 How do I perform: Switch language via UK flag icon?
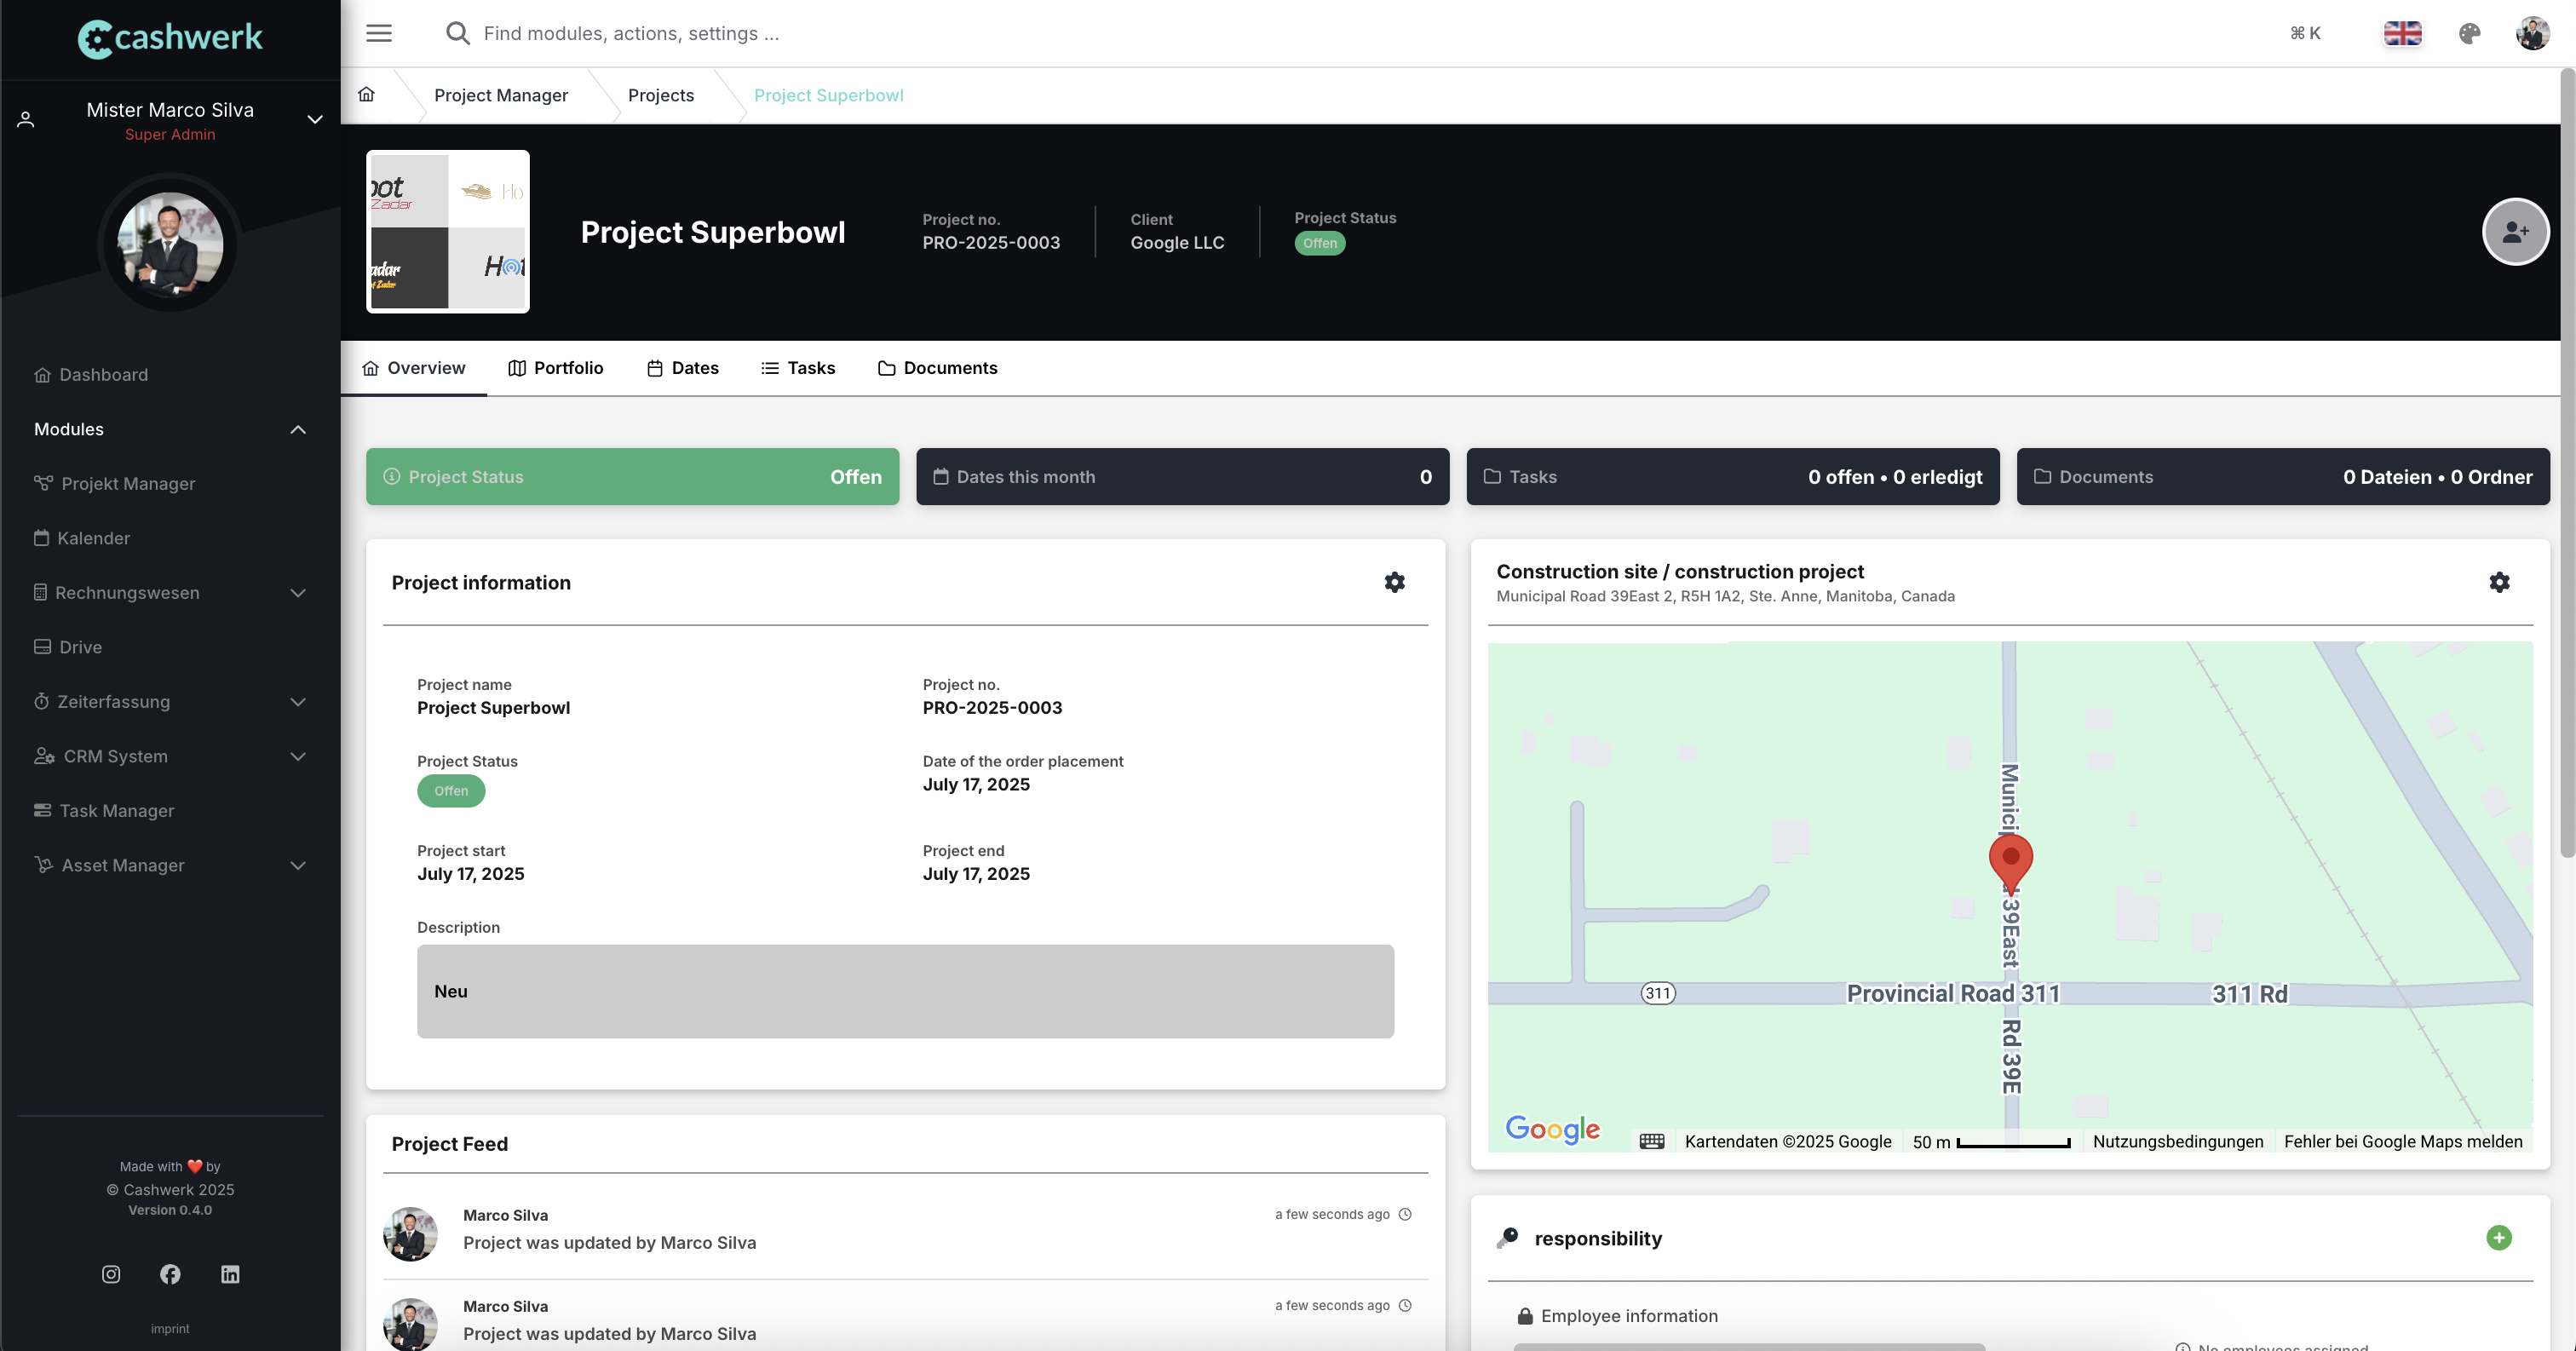(x=2402, y=33)
